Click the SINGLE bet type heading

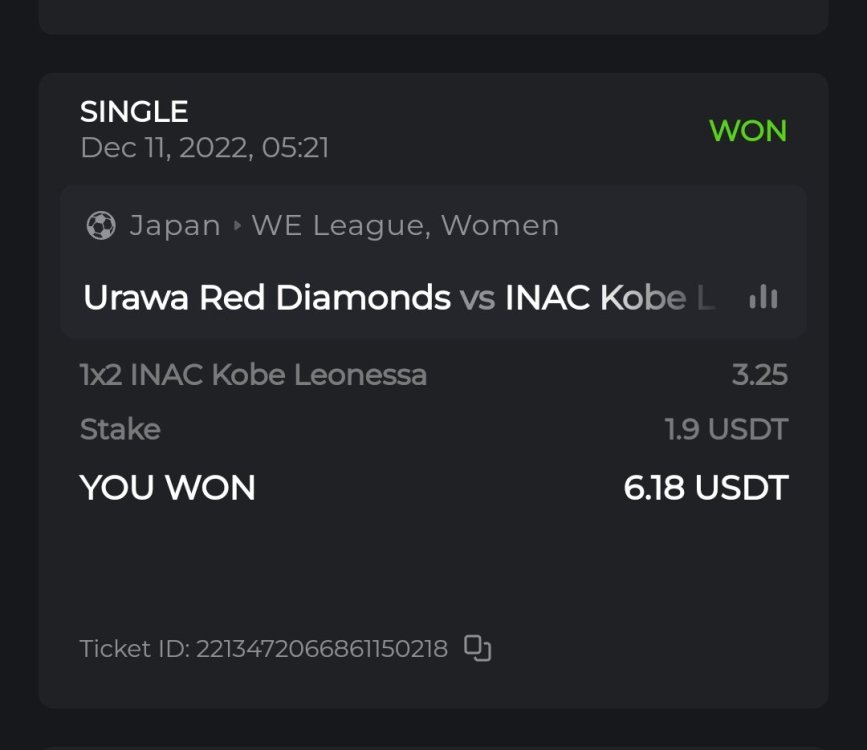pos(134,111)
